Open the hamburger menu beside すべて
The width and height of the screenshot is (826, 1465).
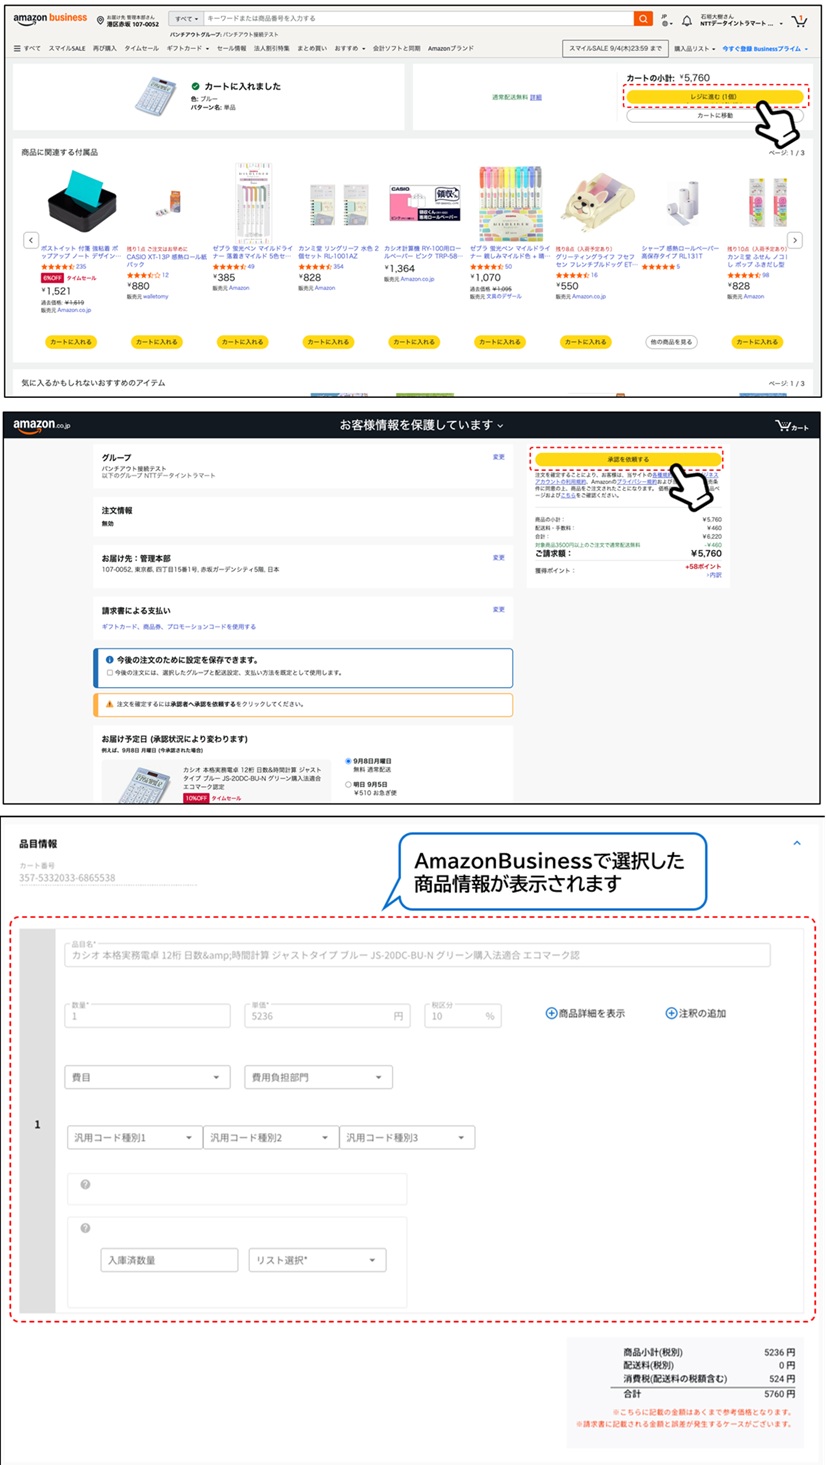tap(16, 47)
